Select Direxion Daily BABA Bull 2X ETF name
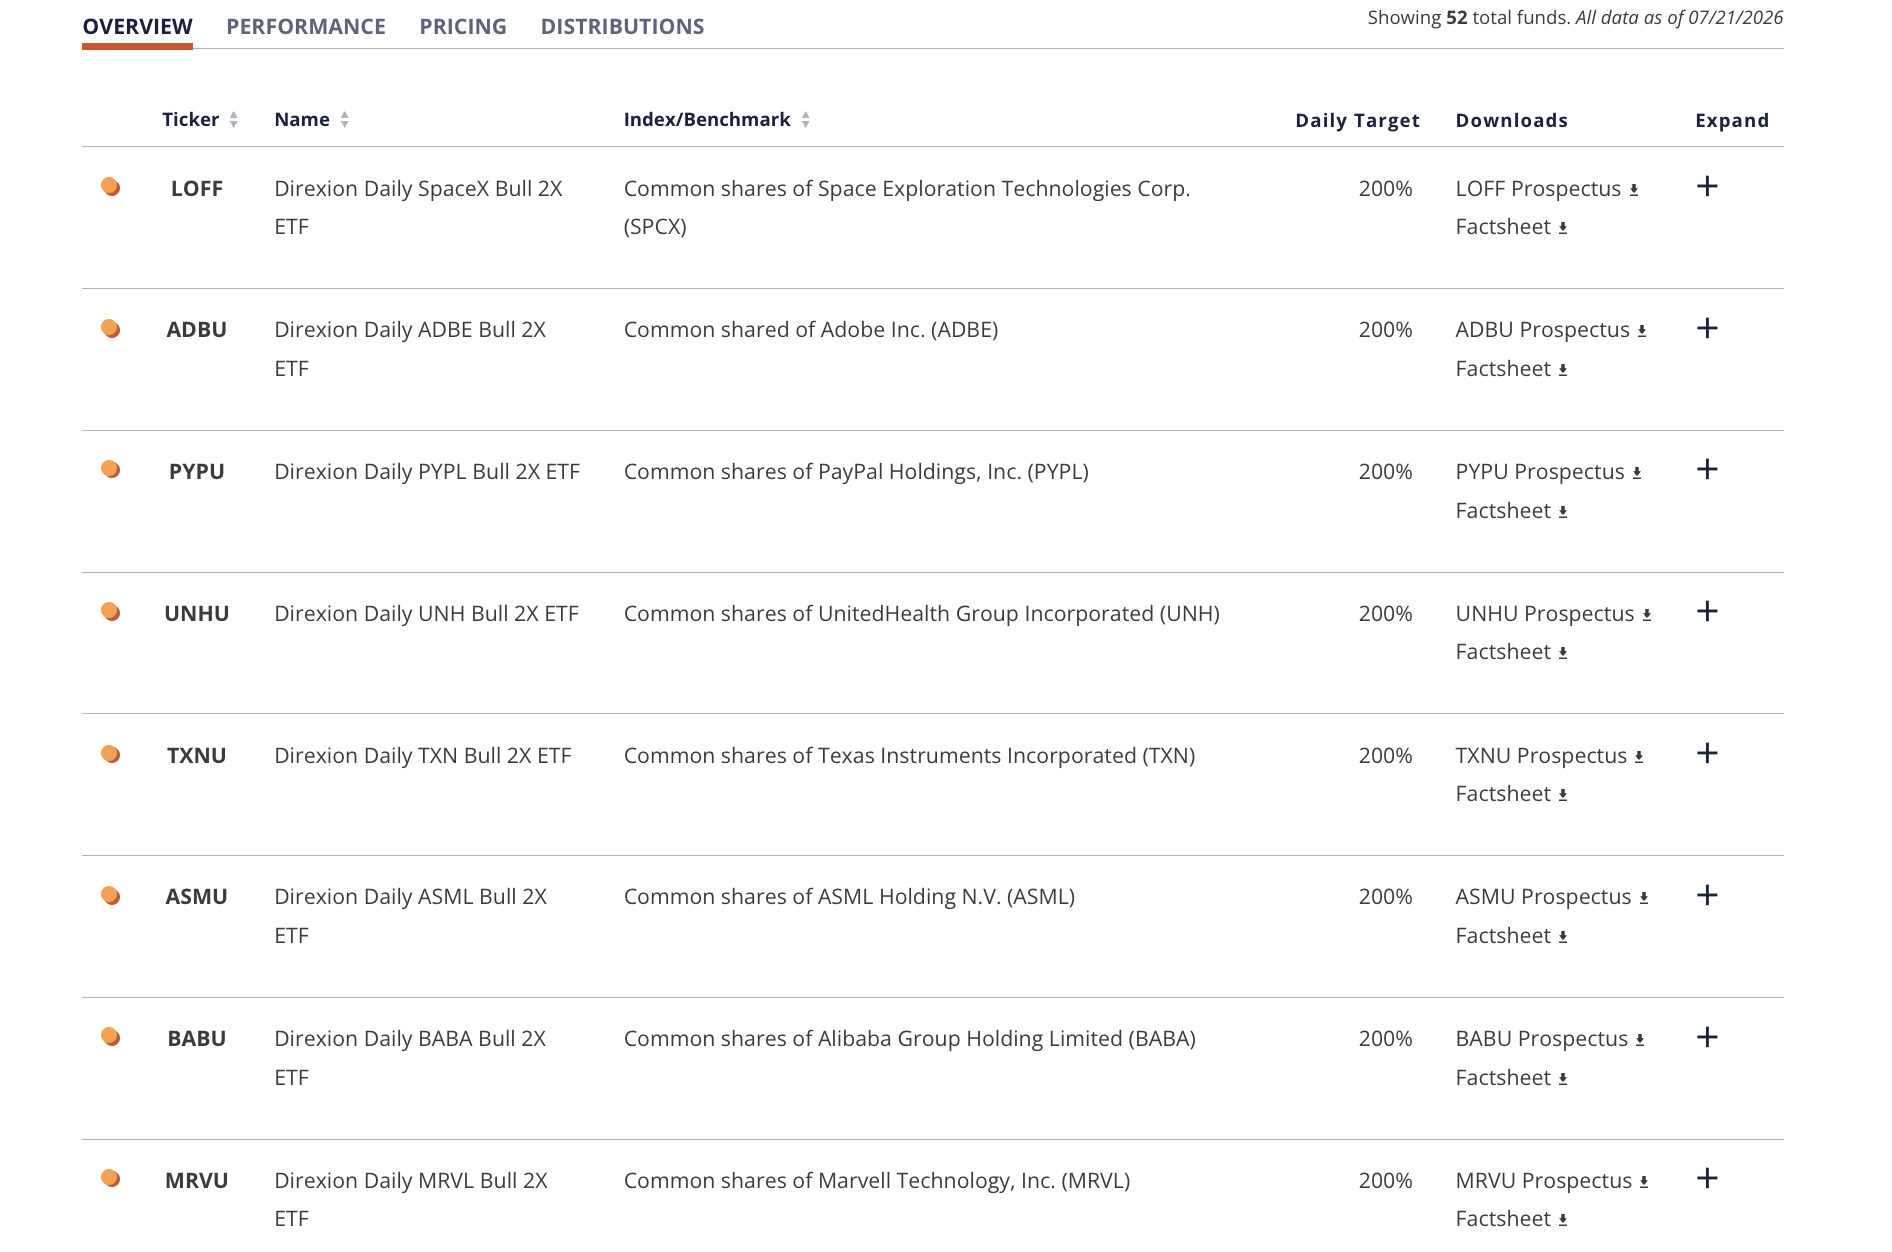The image size is (1892, 1252). (x=410, y=1058)
